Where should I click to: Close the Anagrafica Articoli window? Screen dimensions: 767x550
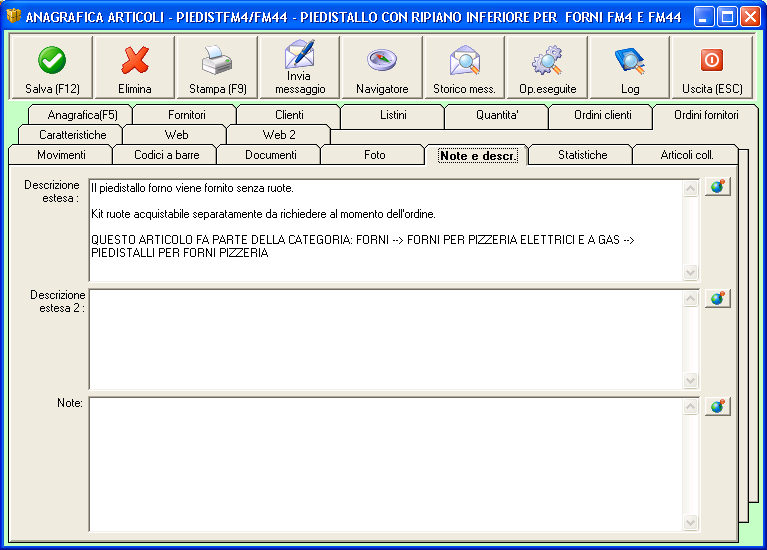[750, 17]
